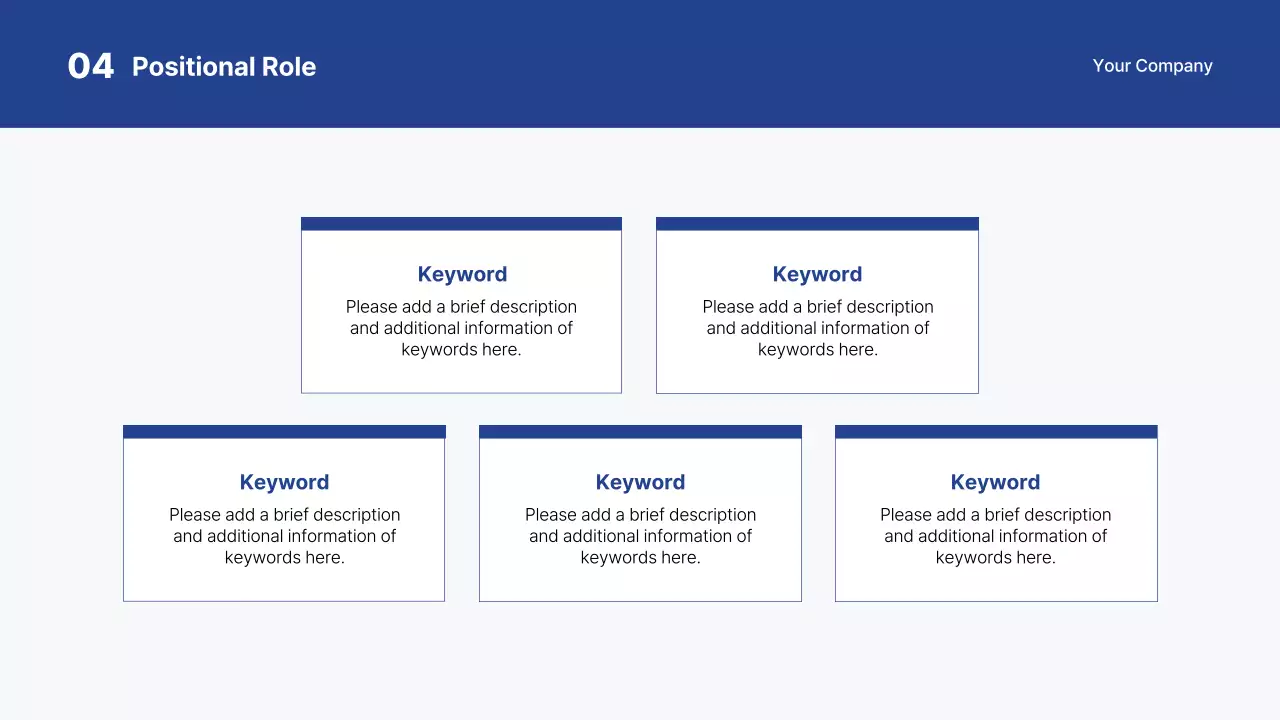Select the Keyword heading in top-left card
Screen dimensions: 1280x720
coord(462,274)
